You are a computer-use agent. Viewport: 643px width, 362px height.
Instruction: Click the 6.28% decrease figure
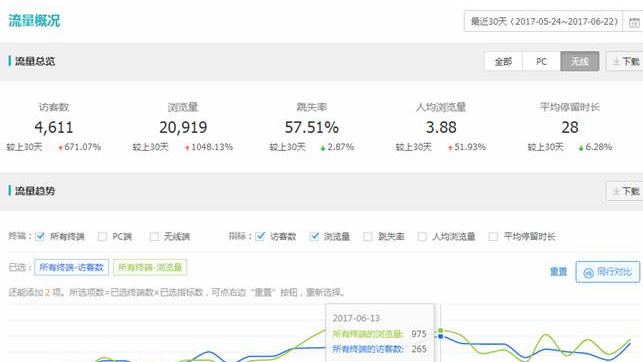(x=599, y=147)
